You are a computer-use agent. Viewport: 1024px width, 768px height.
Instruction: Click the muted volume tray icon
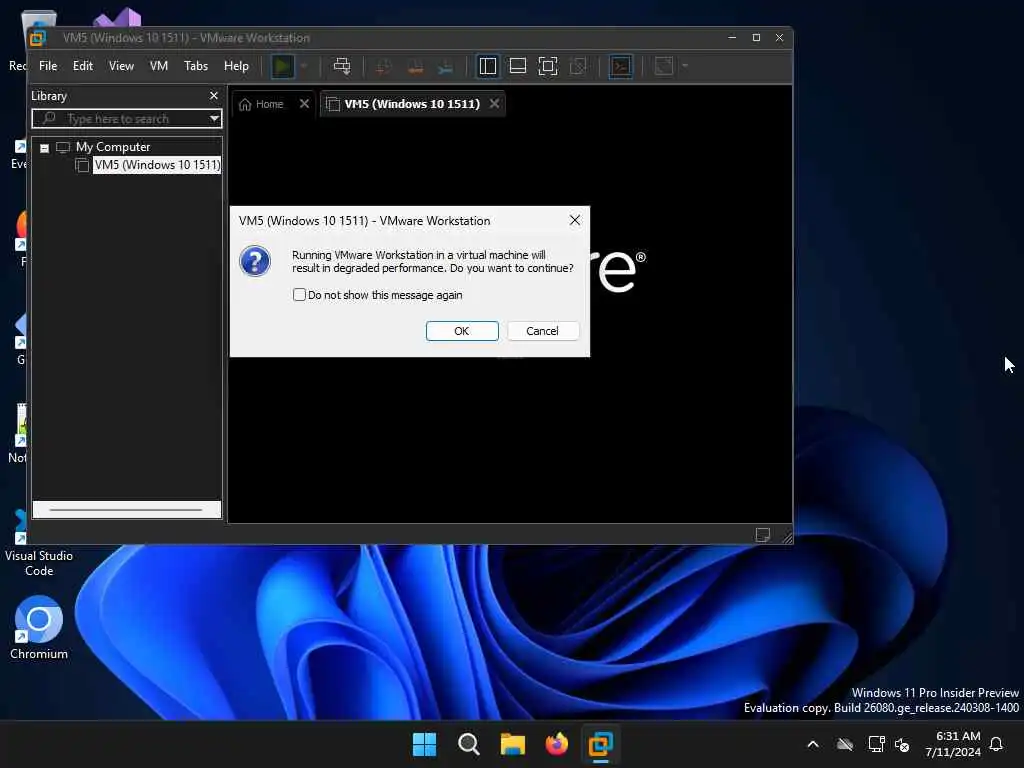(903, 744)
